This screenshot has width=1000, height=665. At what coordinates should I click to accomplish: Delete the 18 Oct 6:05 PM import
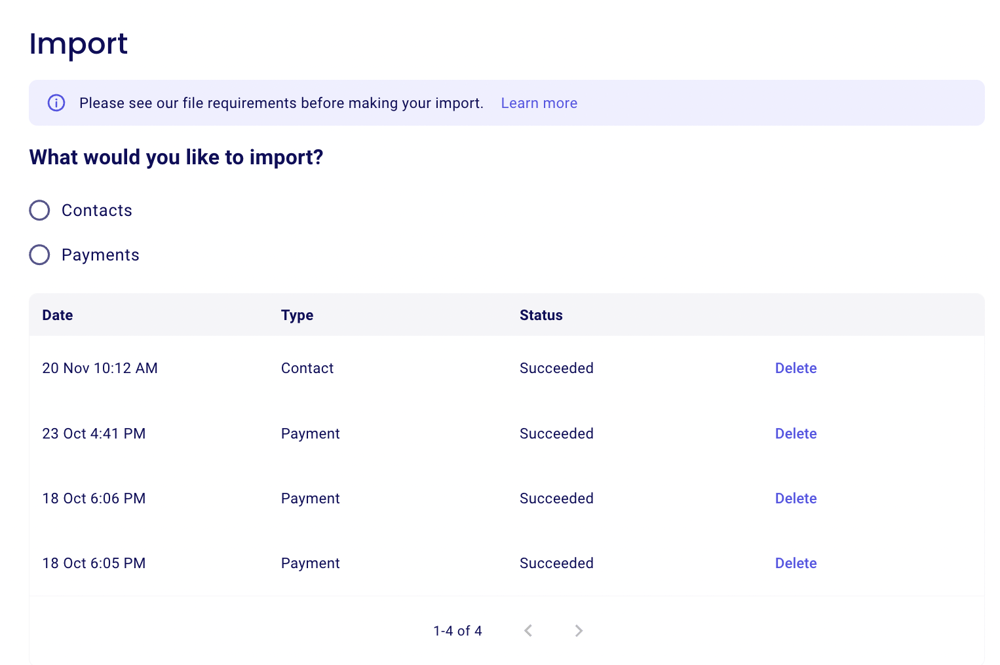point(795,563)
